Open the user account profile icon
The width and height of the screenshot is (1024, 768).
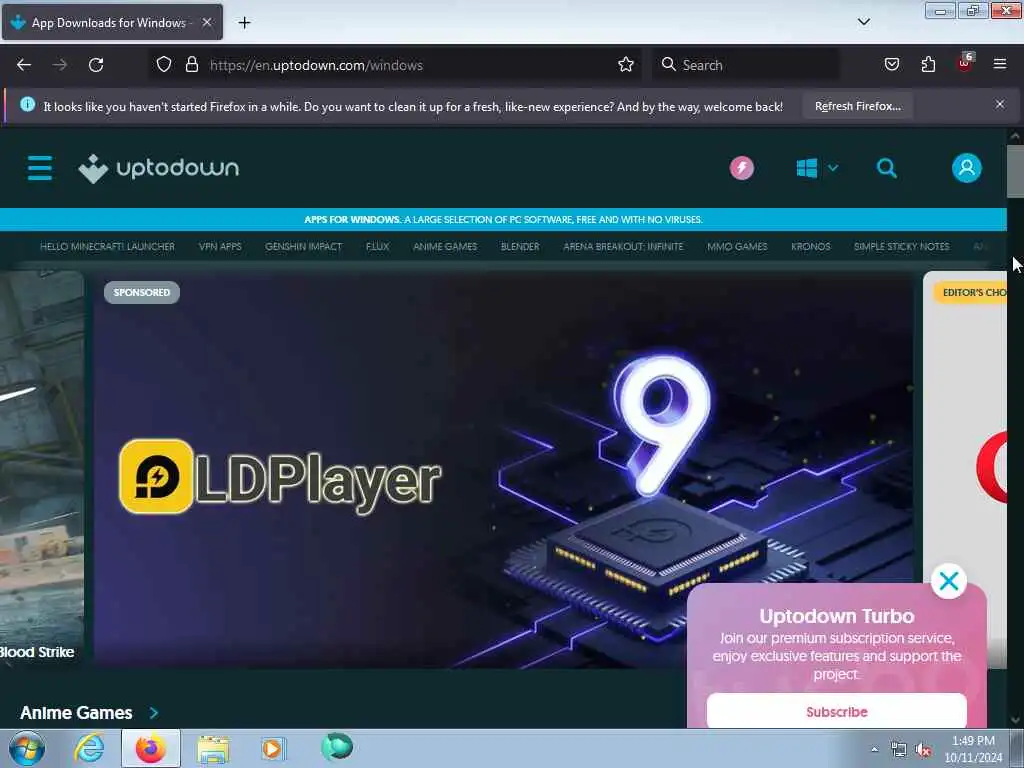tap(967, 168)
